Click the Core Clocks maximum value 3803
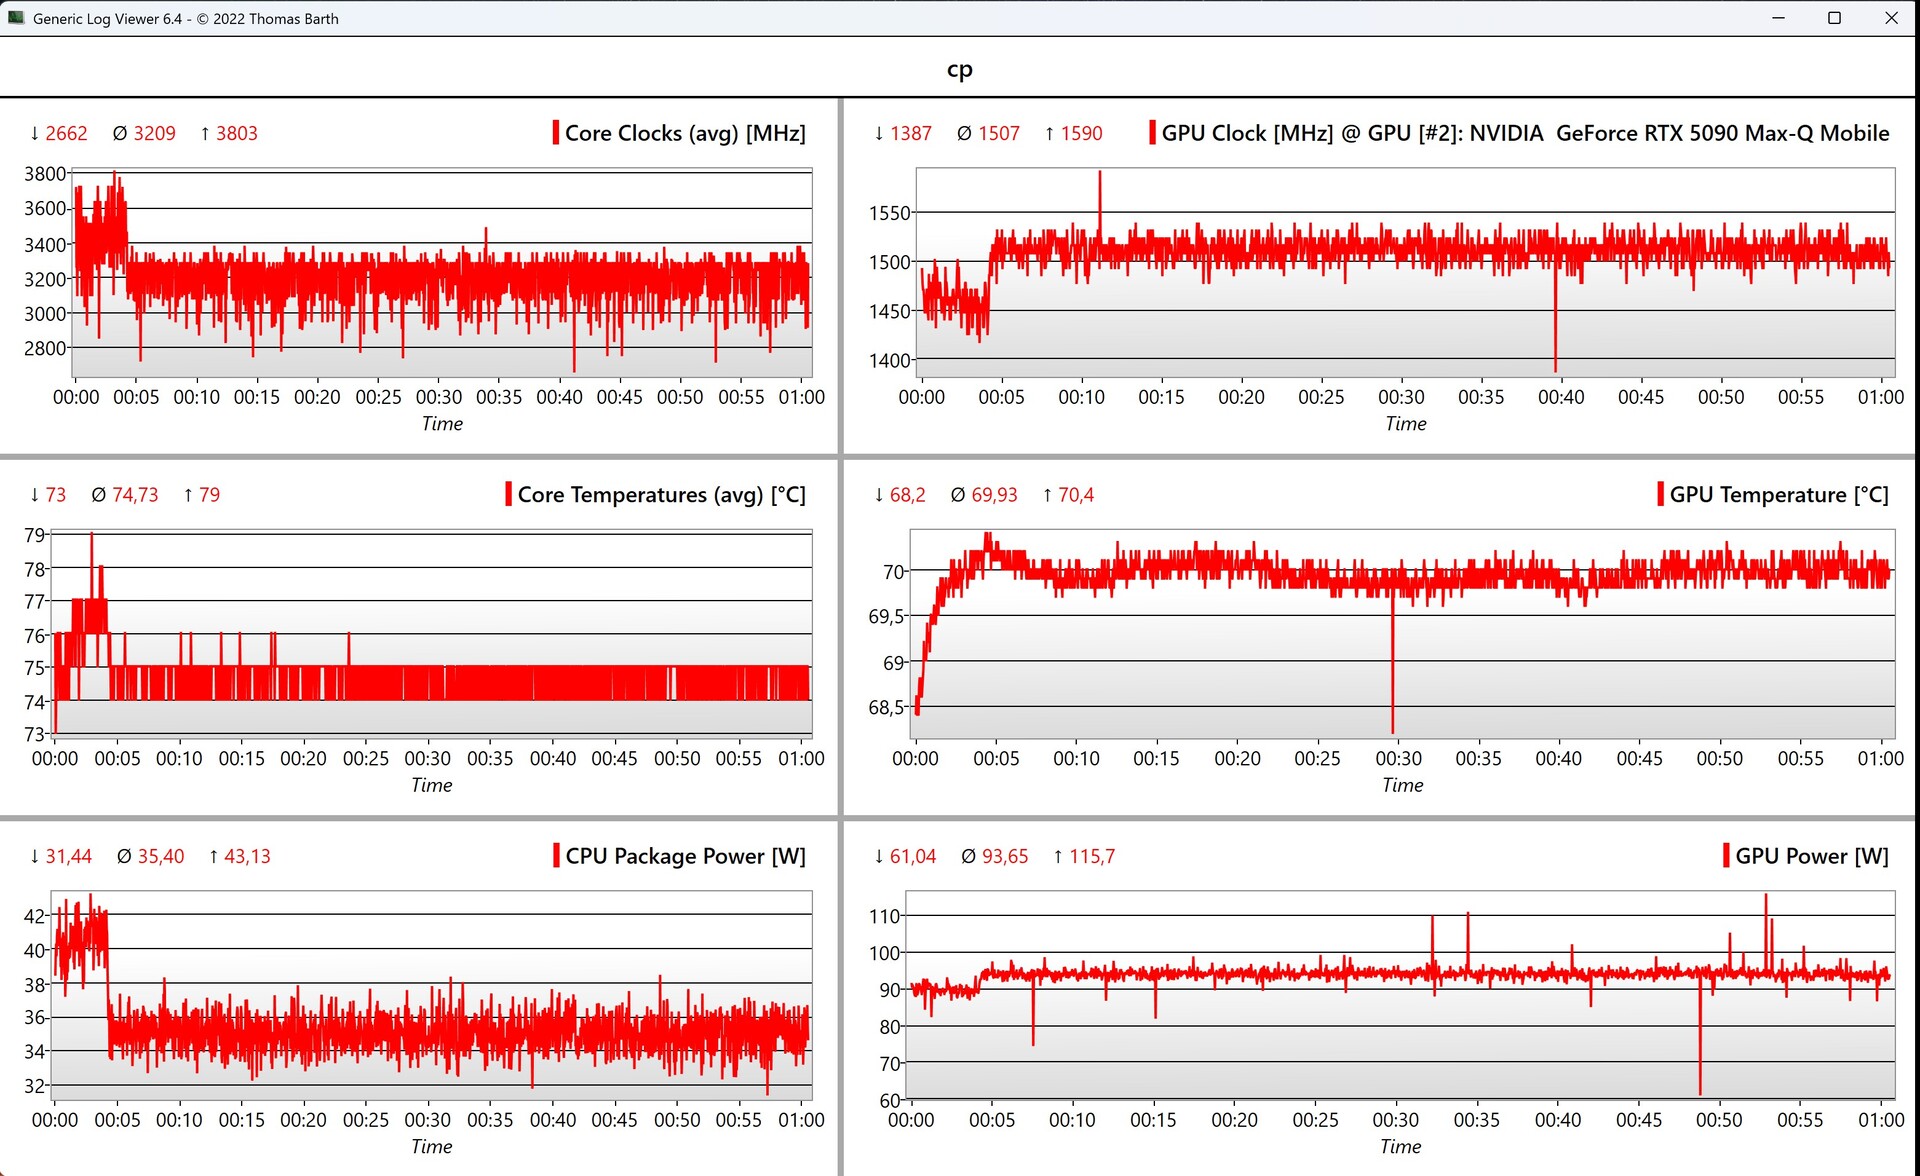Screen dimensions: 1920x1176 [236, 133]
